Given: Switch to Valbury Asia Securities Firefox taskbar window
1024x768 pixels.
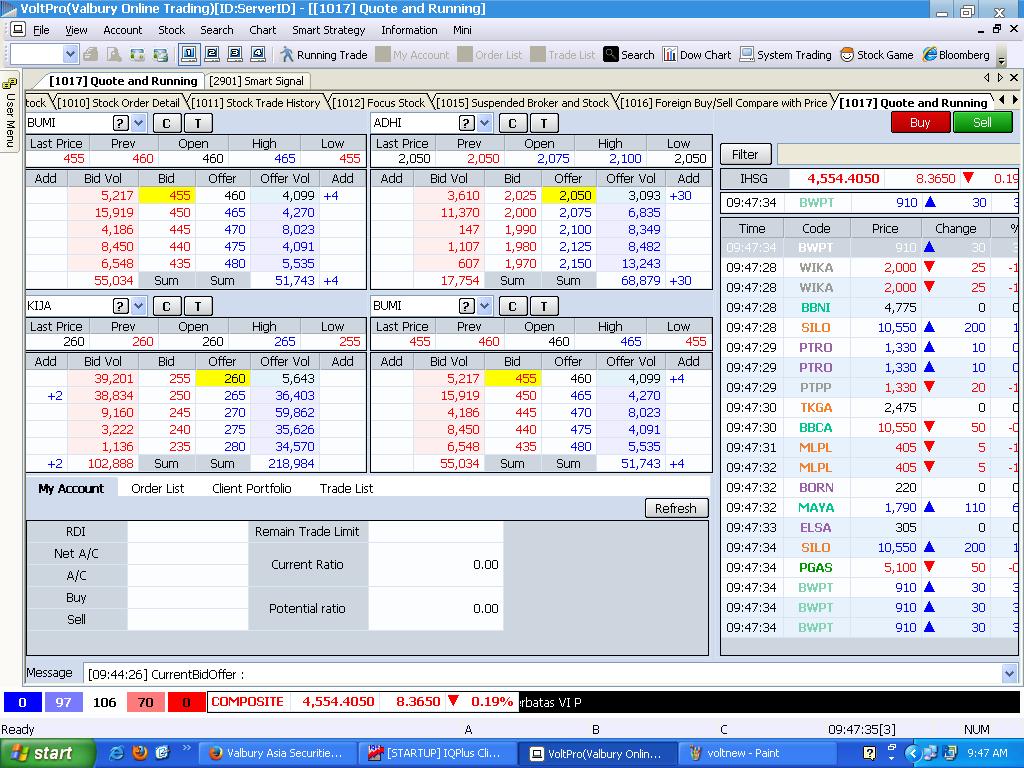Looking at the screenshot, I should [278, 753].
